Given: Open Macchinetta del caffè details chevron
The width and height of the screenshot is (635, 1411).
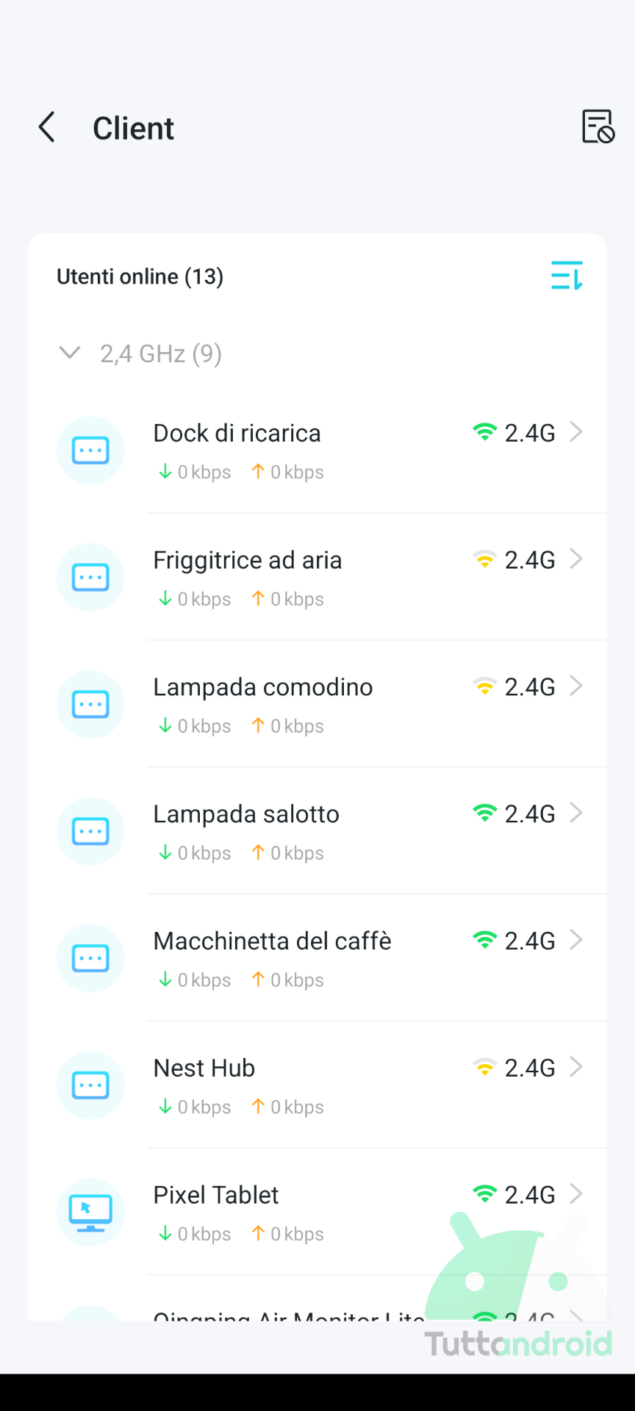Looking at the screenshot, I should click(576, 940).
